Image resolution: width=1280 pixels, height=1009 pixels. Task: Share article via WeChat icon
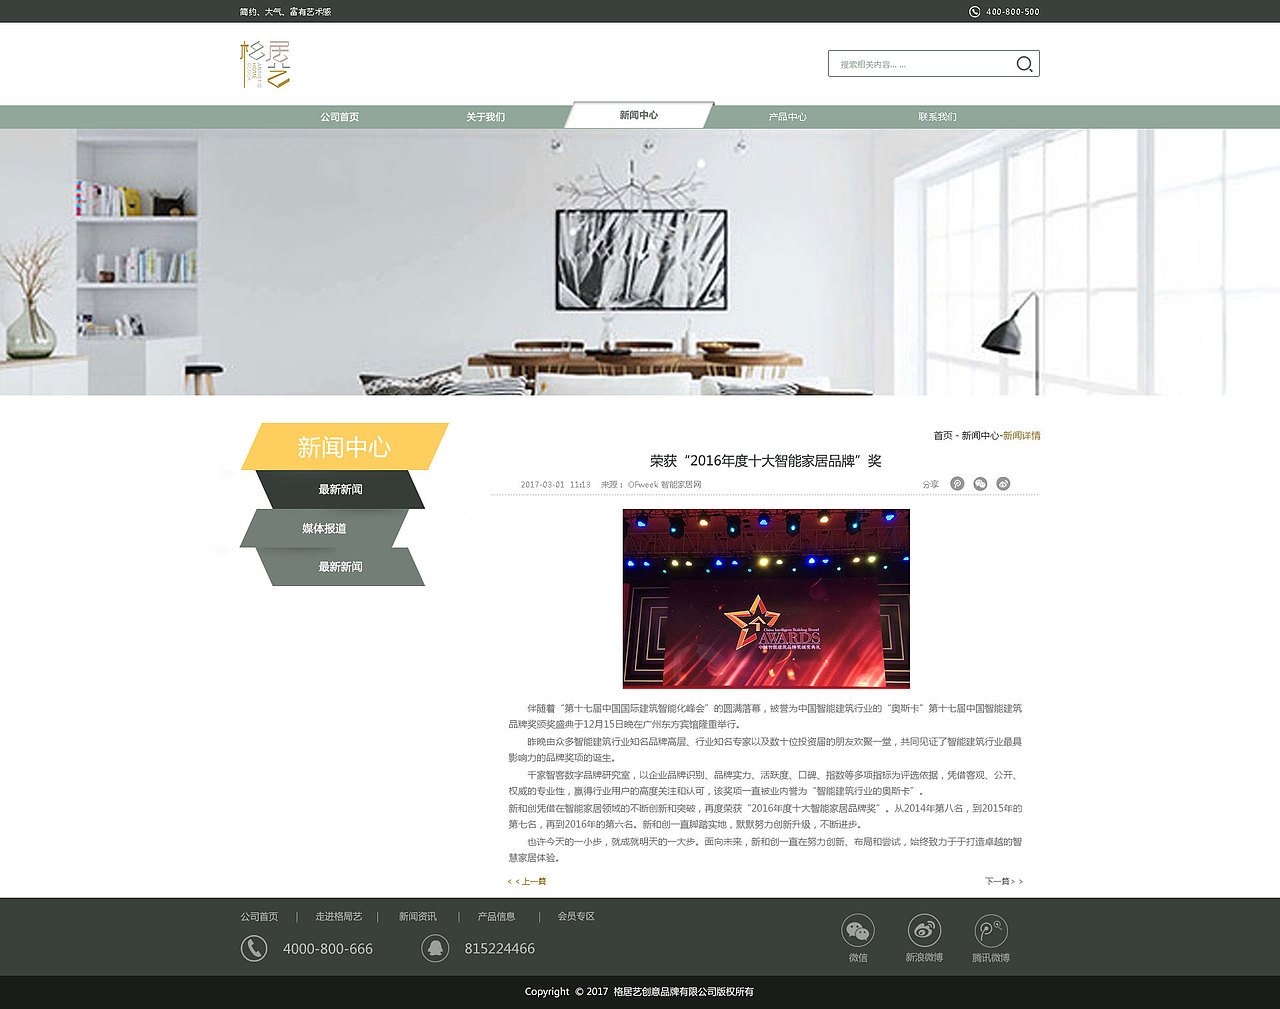980,483
